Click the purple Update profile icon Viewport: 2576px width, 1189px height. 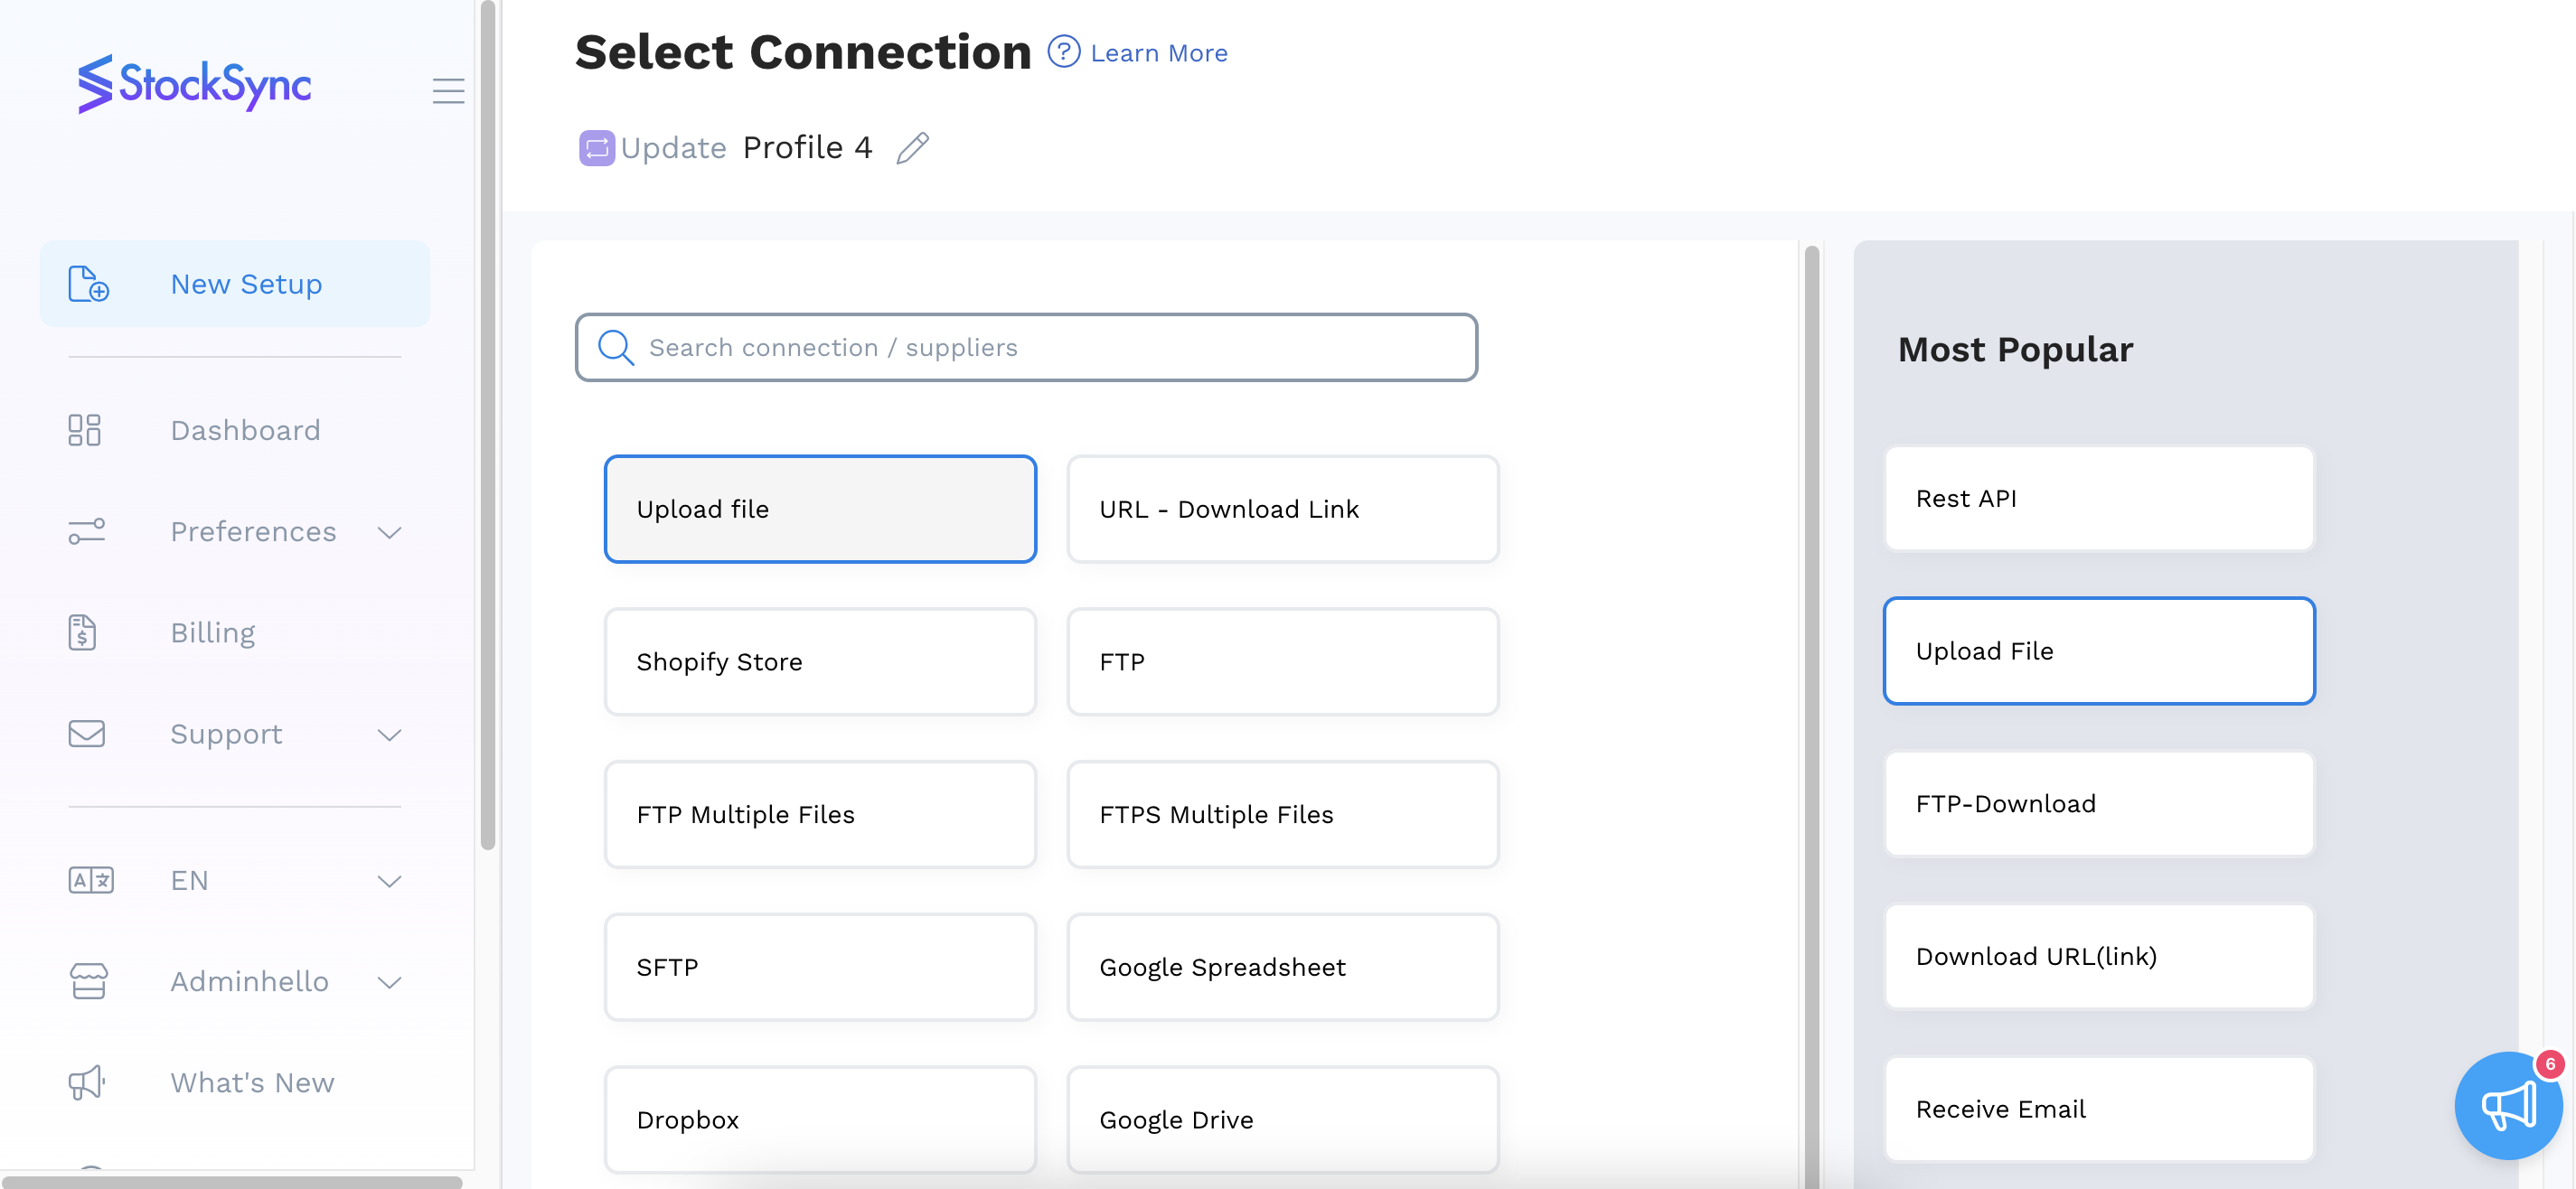(596, 148)
